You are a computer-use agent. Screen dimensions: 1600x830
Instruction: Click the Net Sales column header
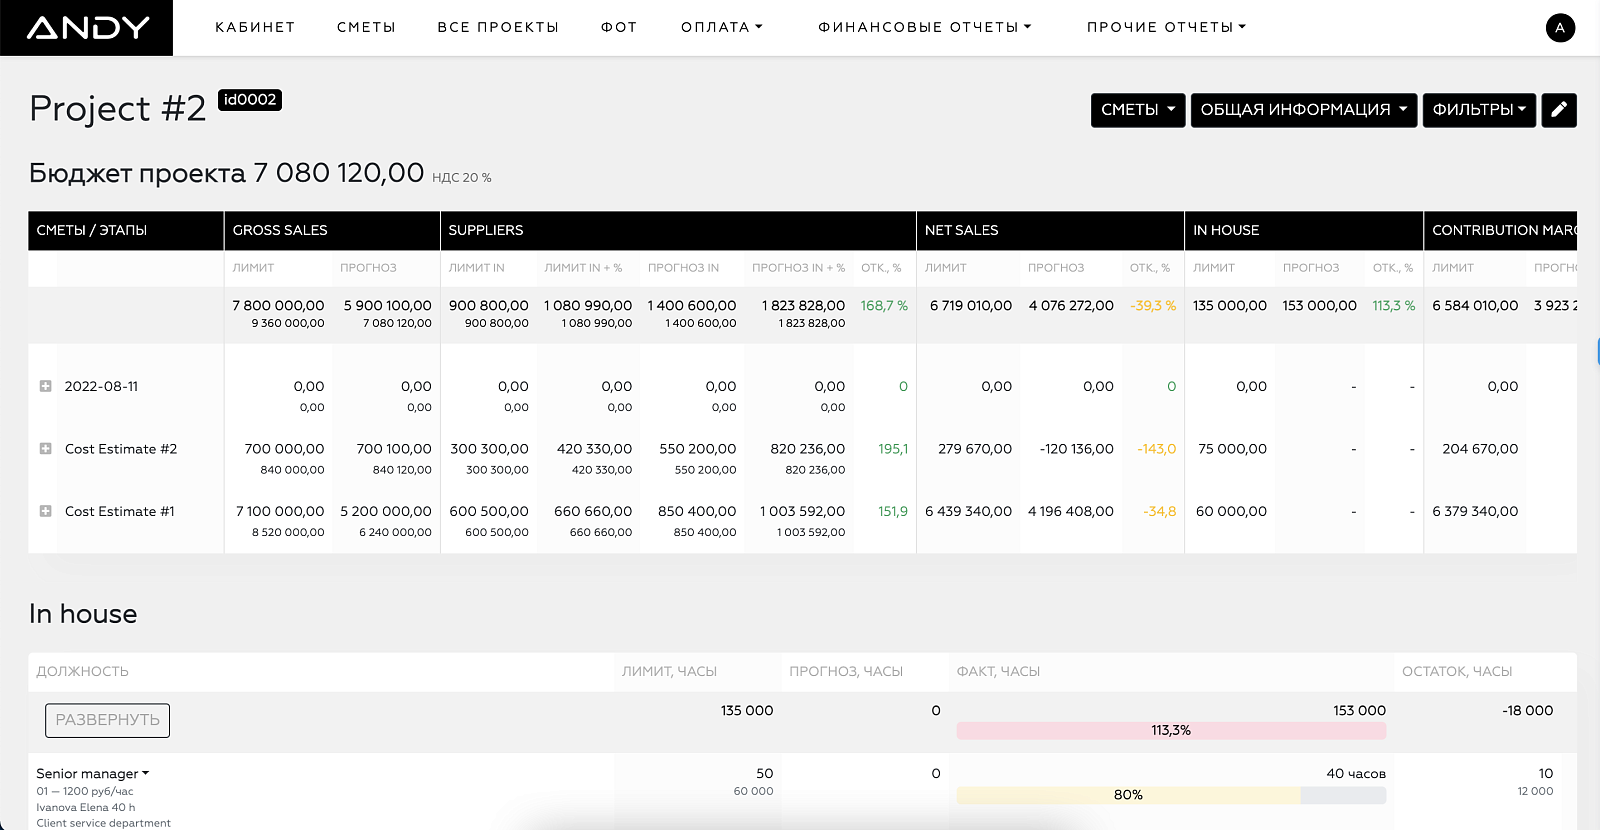(x=1050, y=230)
